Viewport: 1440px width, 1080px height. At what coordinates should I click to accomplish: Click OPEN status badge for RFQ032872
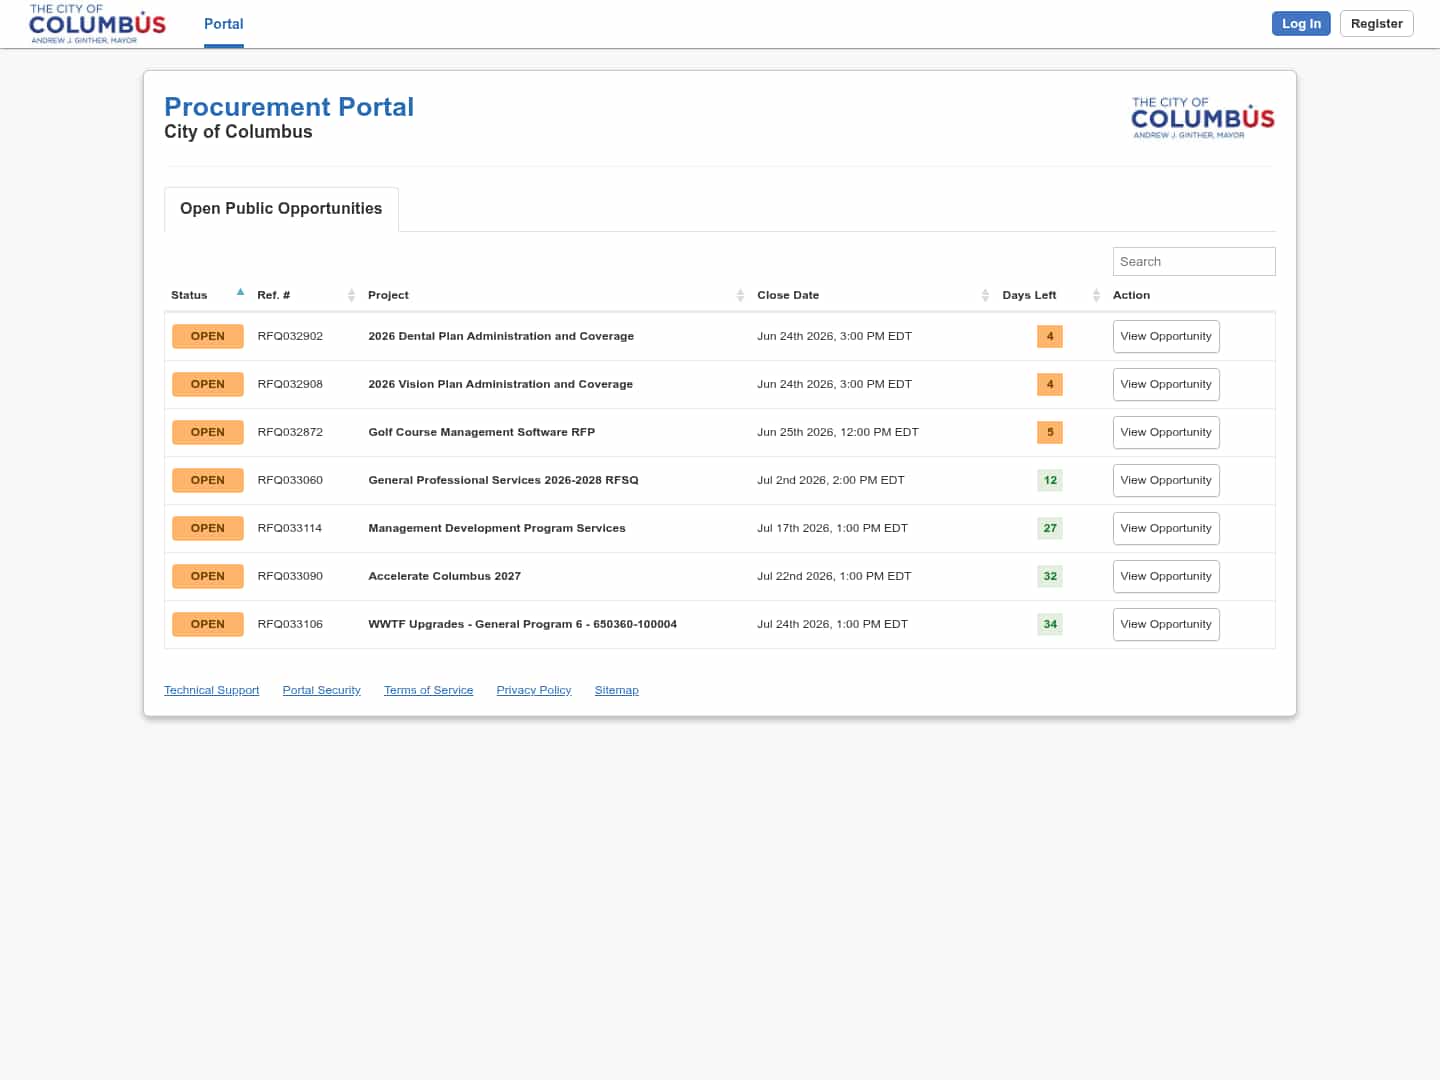pyautogui.click(x=208, y=432)
